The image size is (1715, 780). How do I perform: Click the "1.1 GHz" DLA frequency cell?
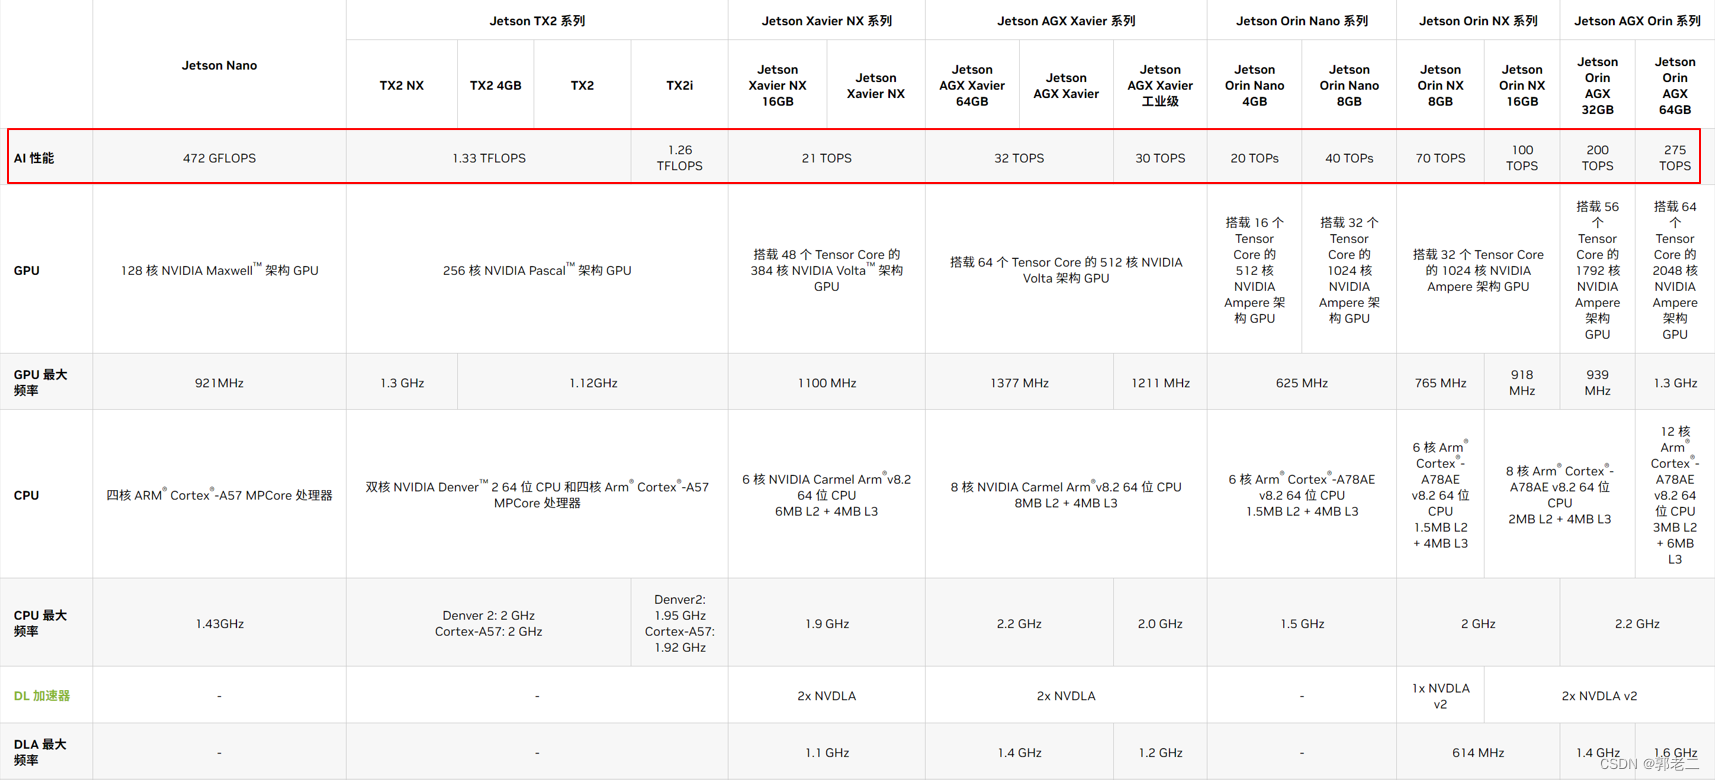(x=827, y=753)
